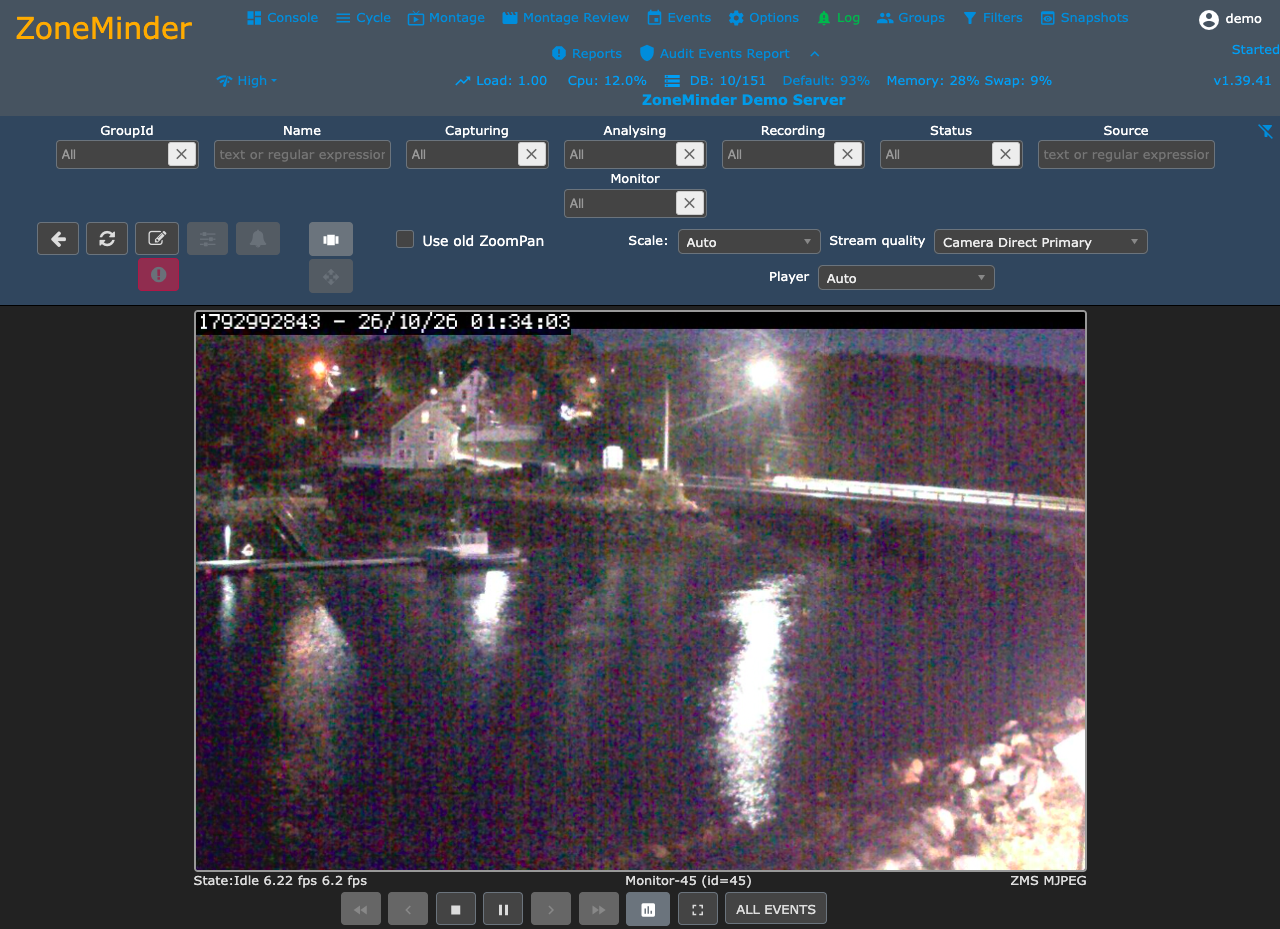The image size is (1280, 929).
Task: Go back using the left arrow button
Action: point(58,238)
